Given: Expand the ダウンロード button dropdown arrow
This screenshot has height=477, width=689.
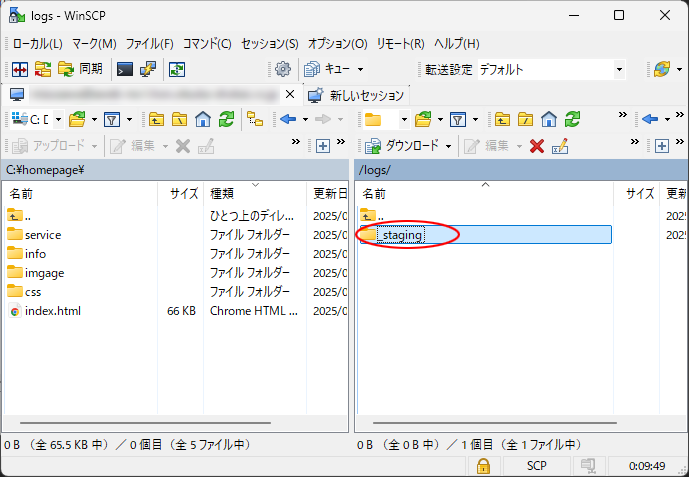Looking at the screenshot, I should (449, 146).
